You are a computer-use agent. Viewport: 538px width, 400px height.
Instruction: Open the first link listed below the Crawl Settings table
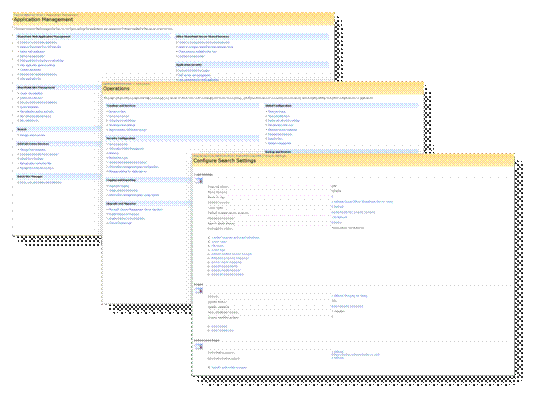coord(235,237)
